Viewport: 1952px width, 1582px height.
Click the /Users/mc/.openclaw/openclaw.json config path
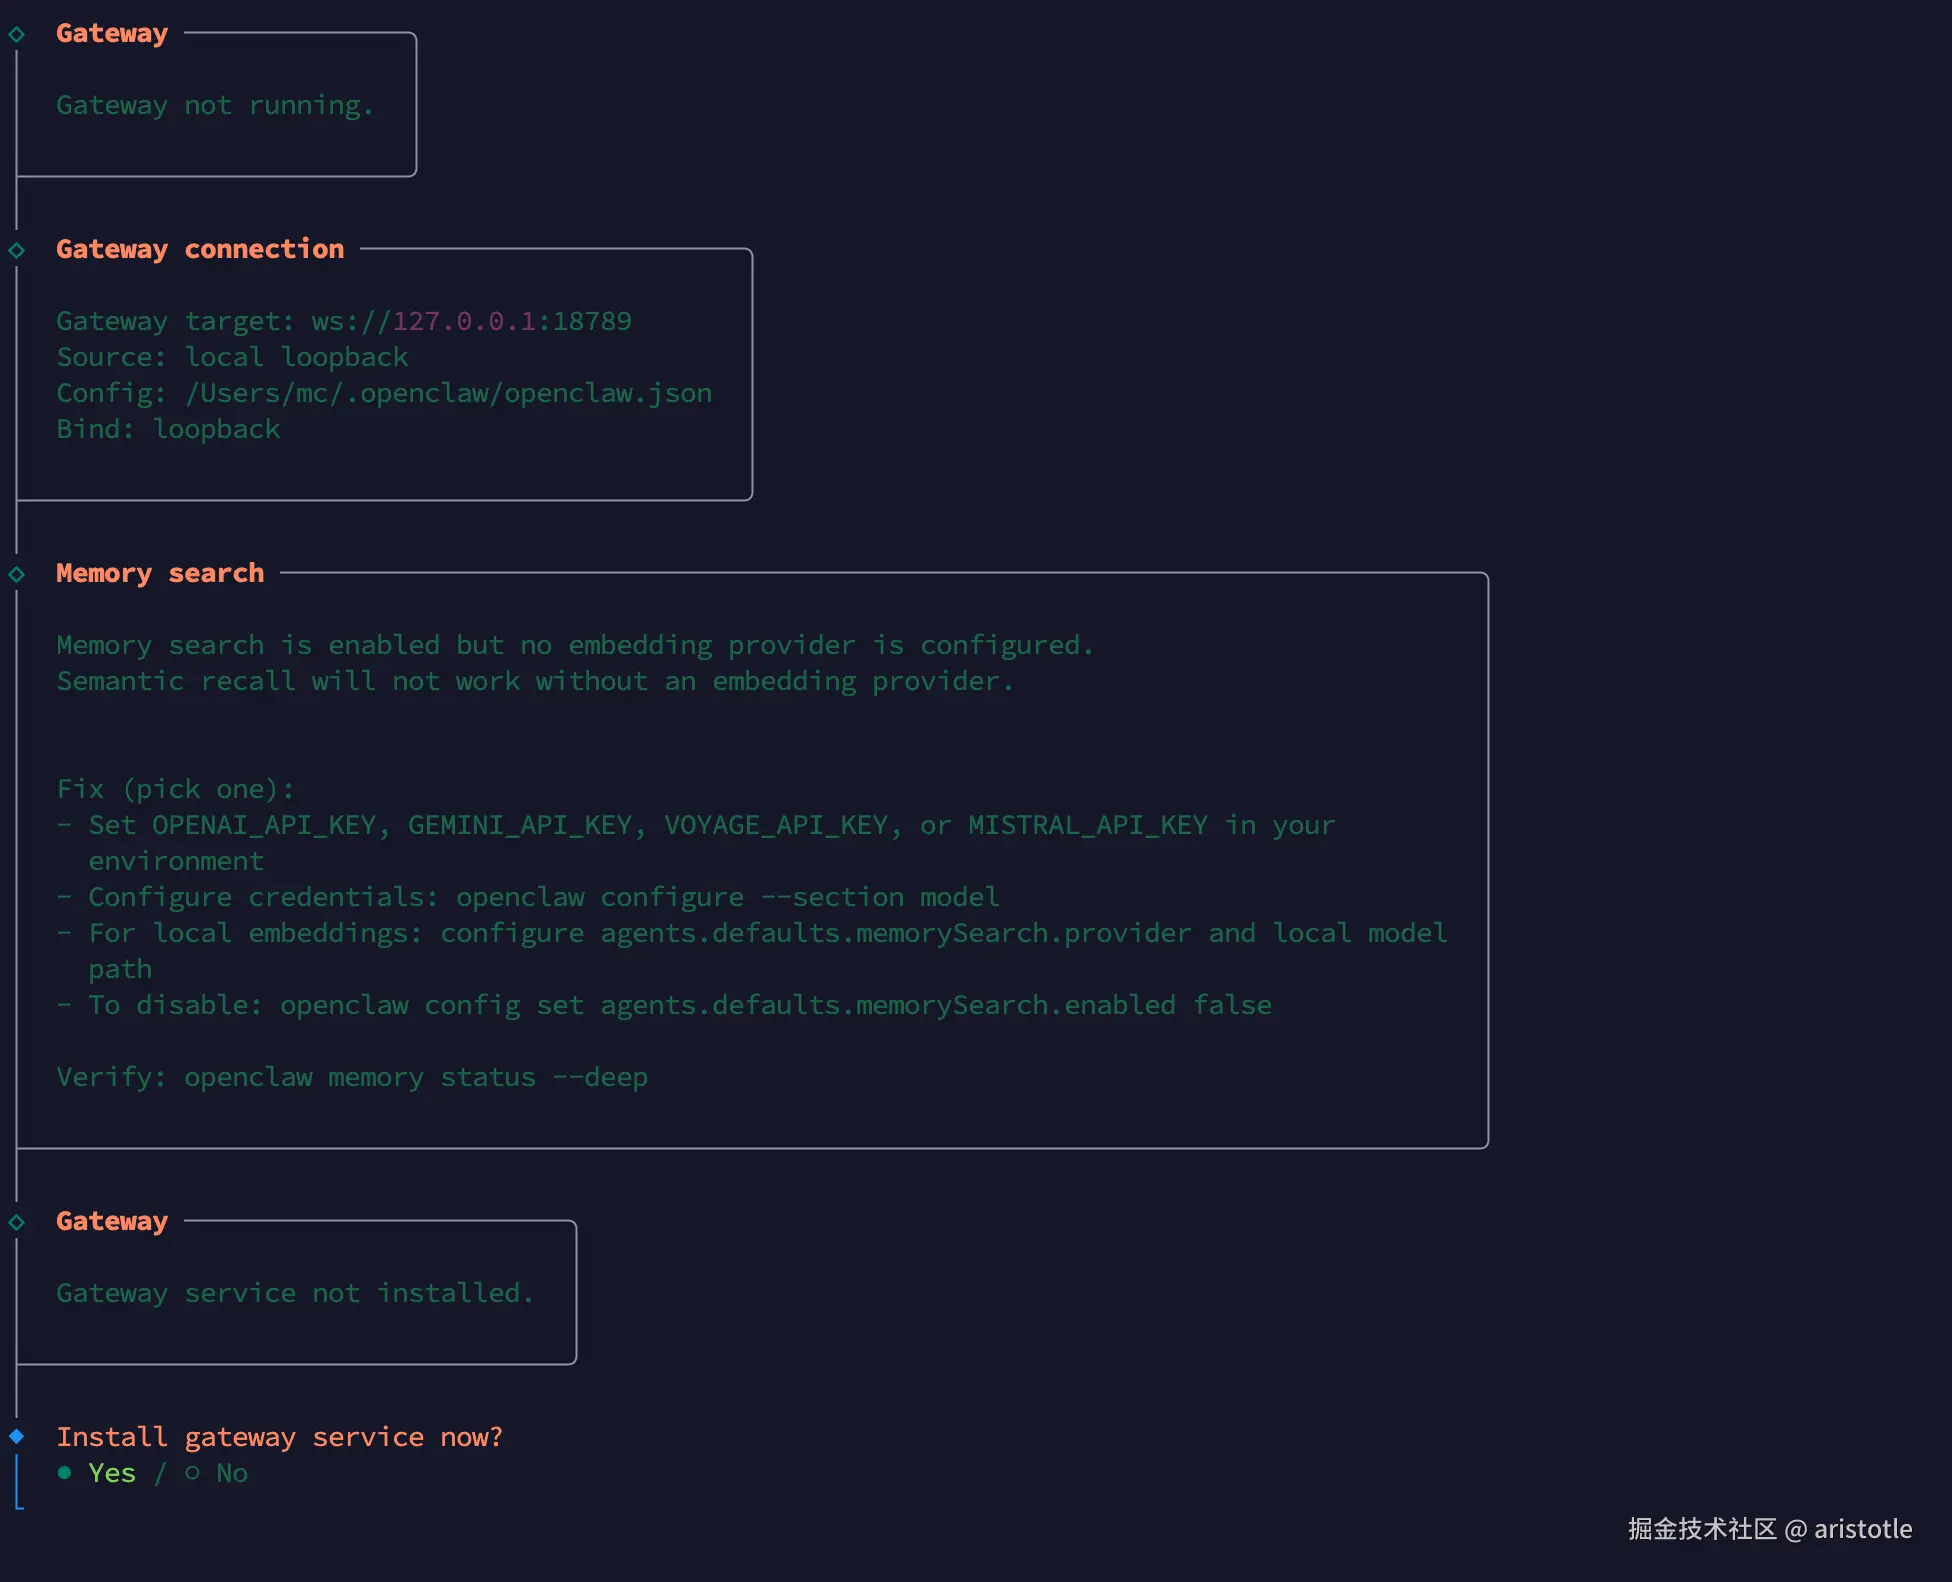(448, 393)
